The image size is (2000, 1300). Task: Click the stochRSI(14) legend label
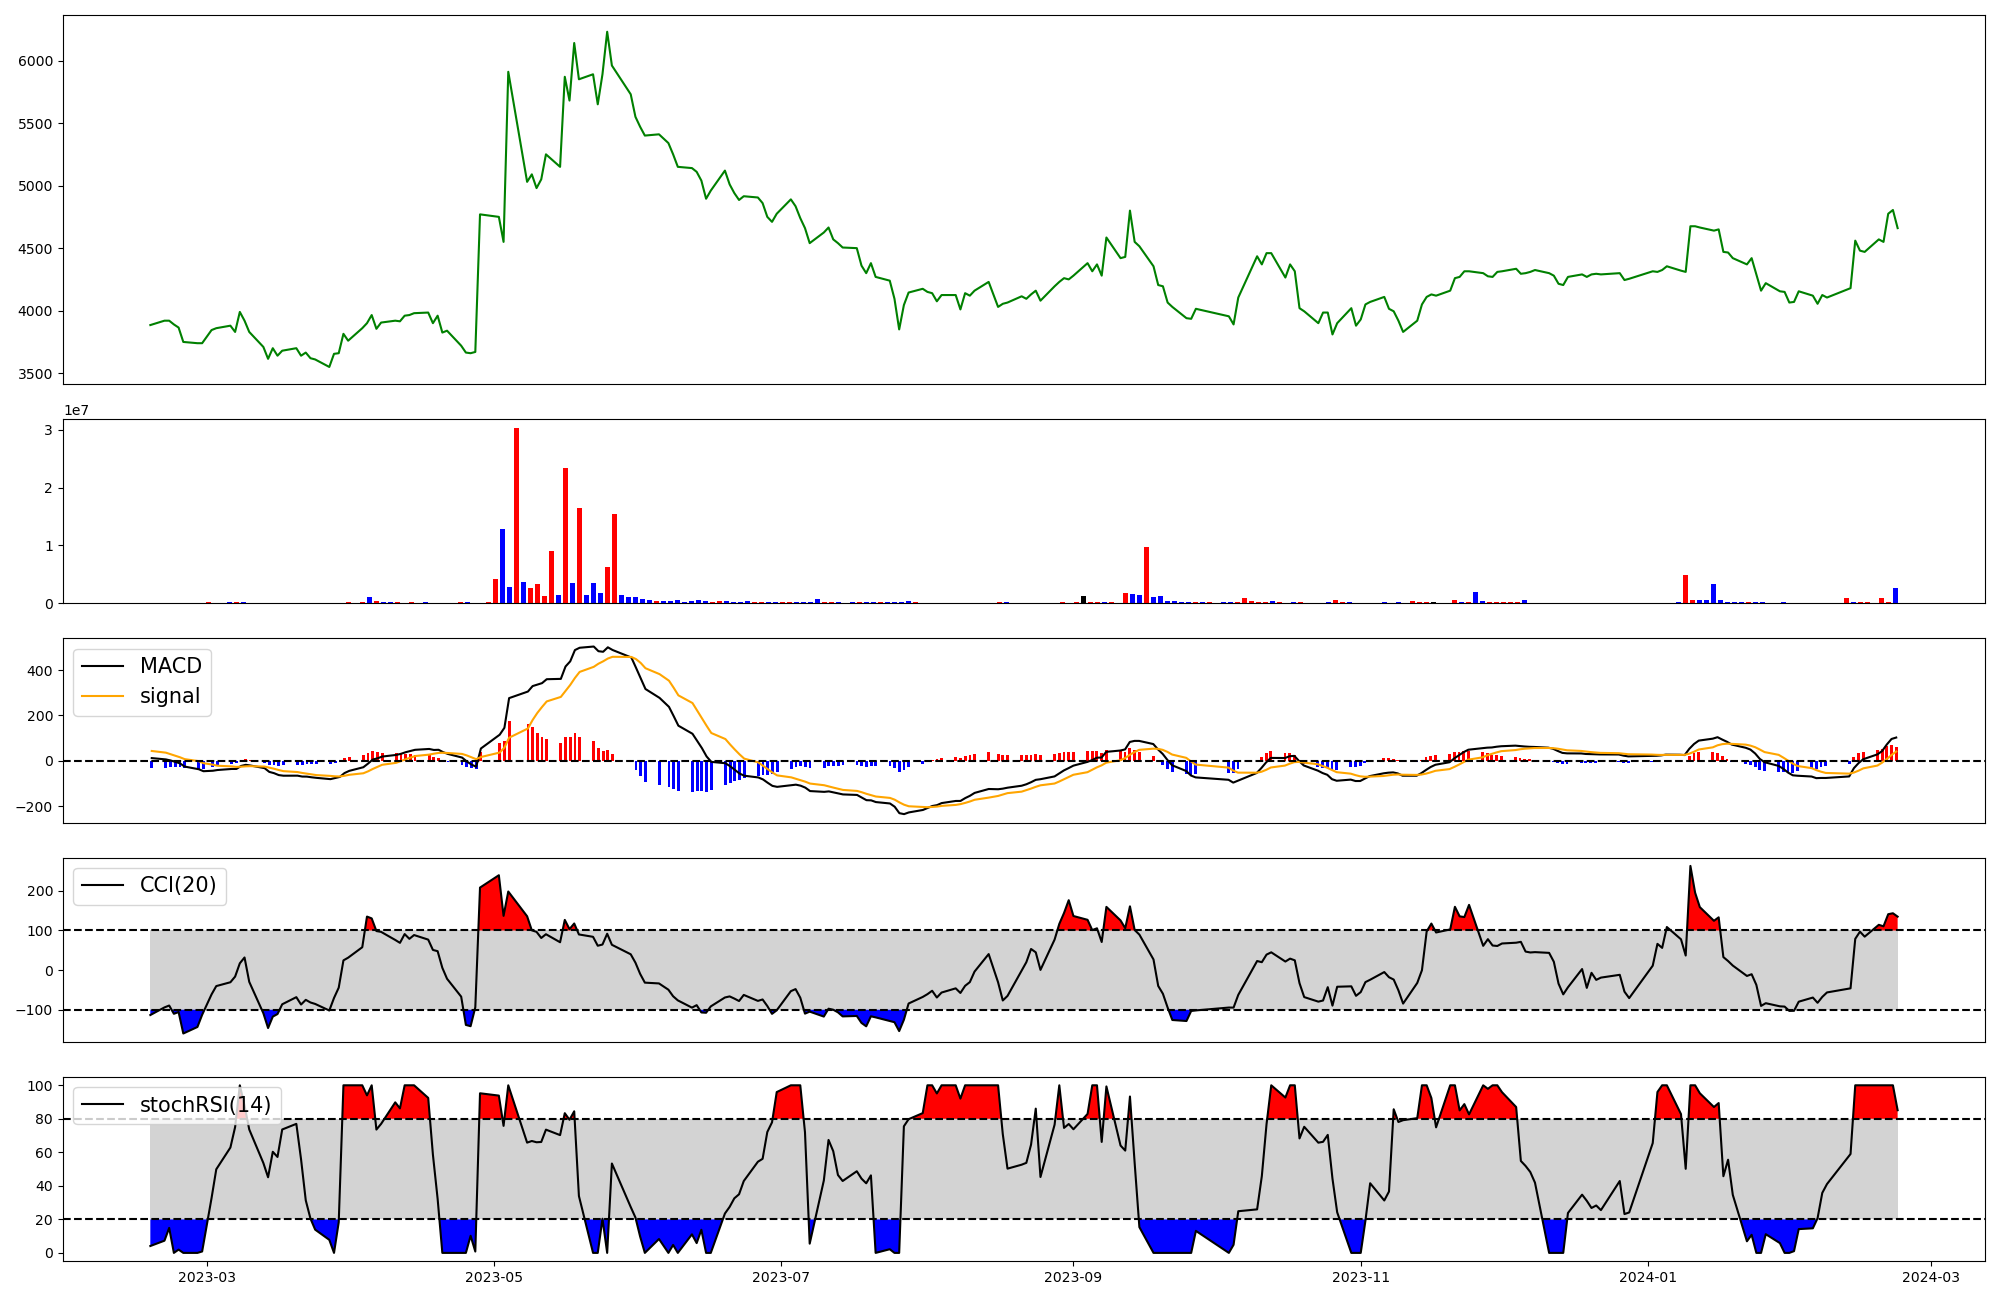click(x=205, y=1105)
